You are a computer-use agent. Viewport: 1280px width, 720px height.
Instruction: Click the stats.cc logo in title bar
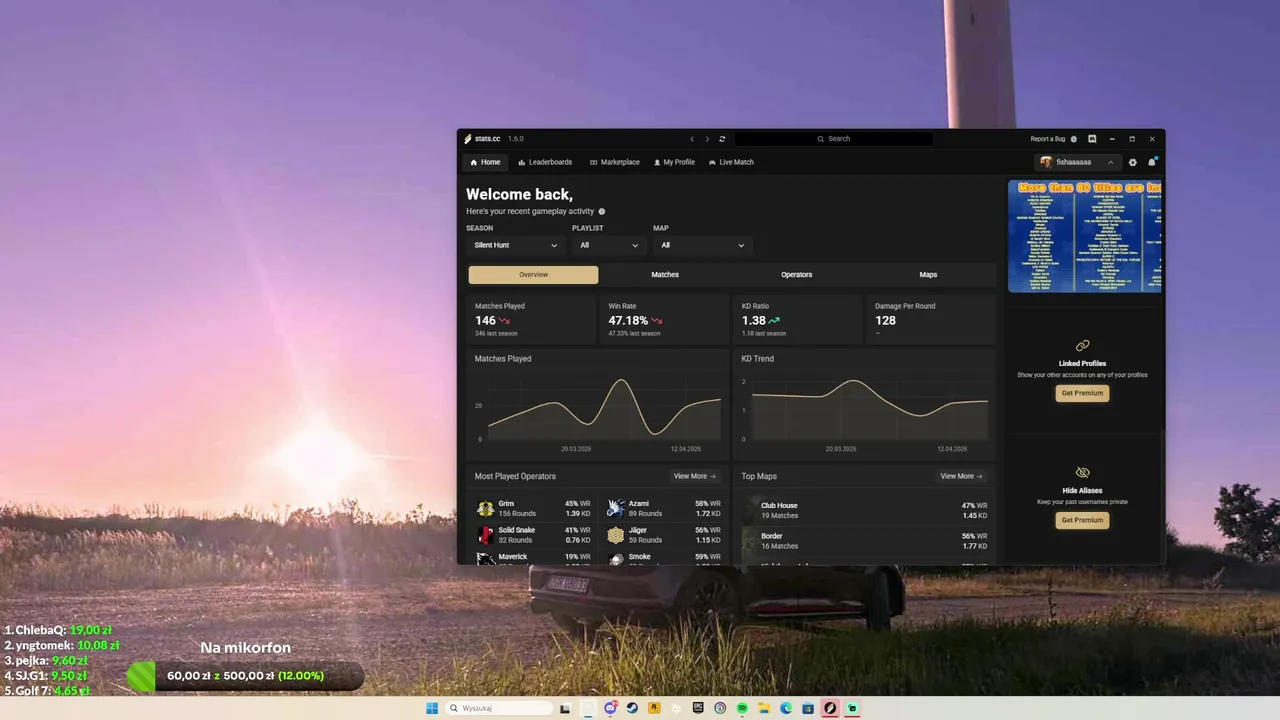(468, 139)
